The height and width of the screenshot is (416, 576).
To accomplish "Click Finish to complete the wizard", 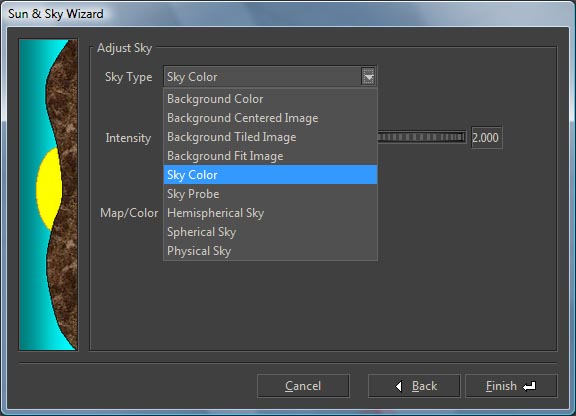I will click(x=511, y=386).
